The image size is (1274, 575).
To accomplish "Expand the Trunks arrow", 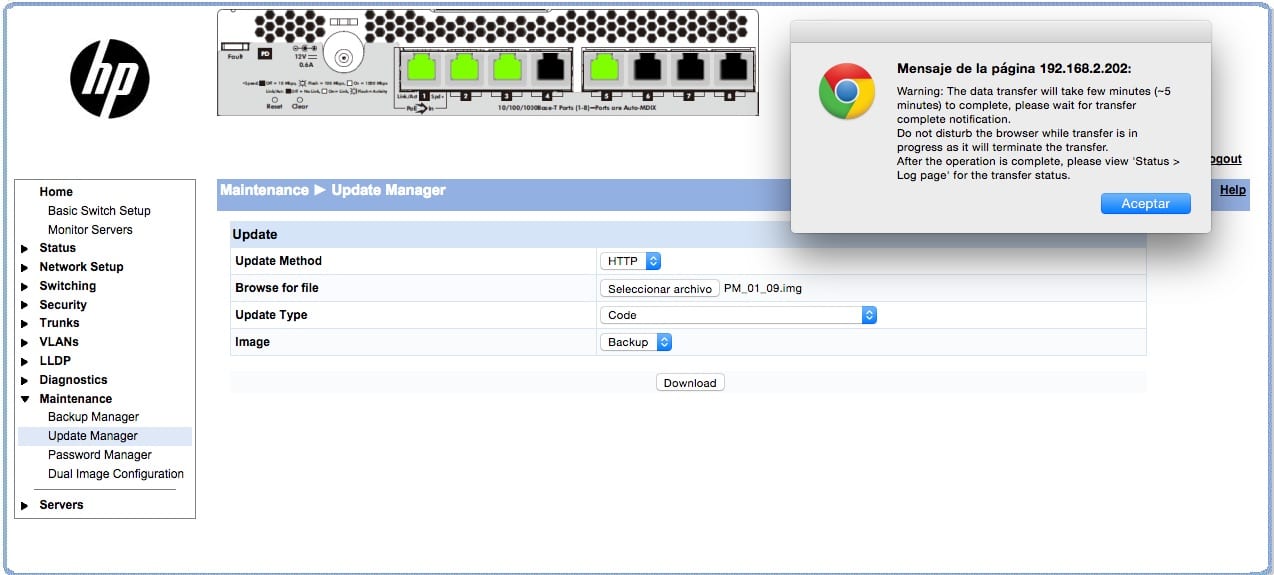I will pos(25,323).
